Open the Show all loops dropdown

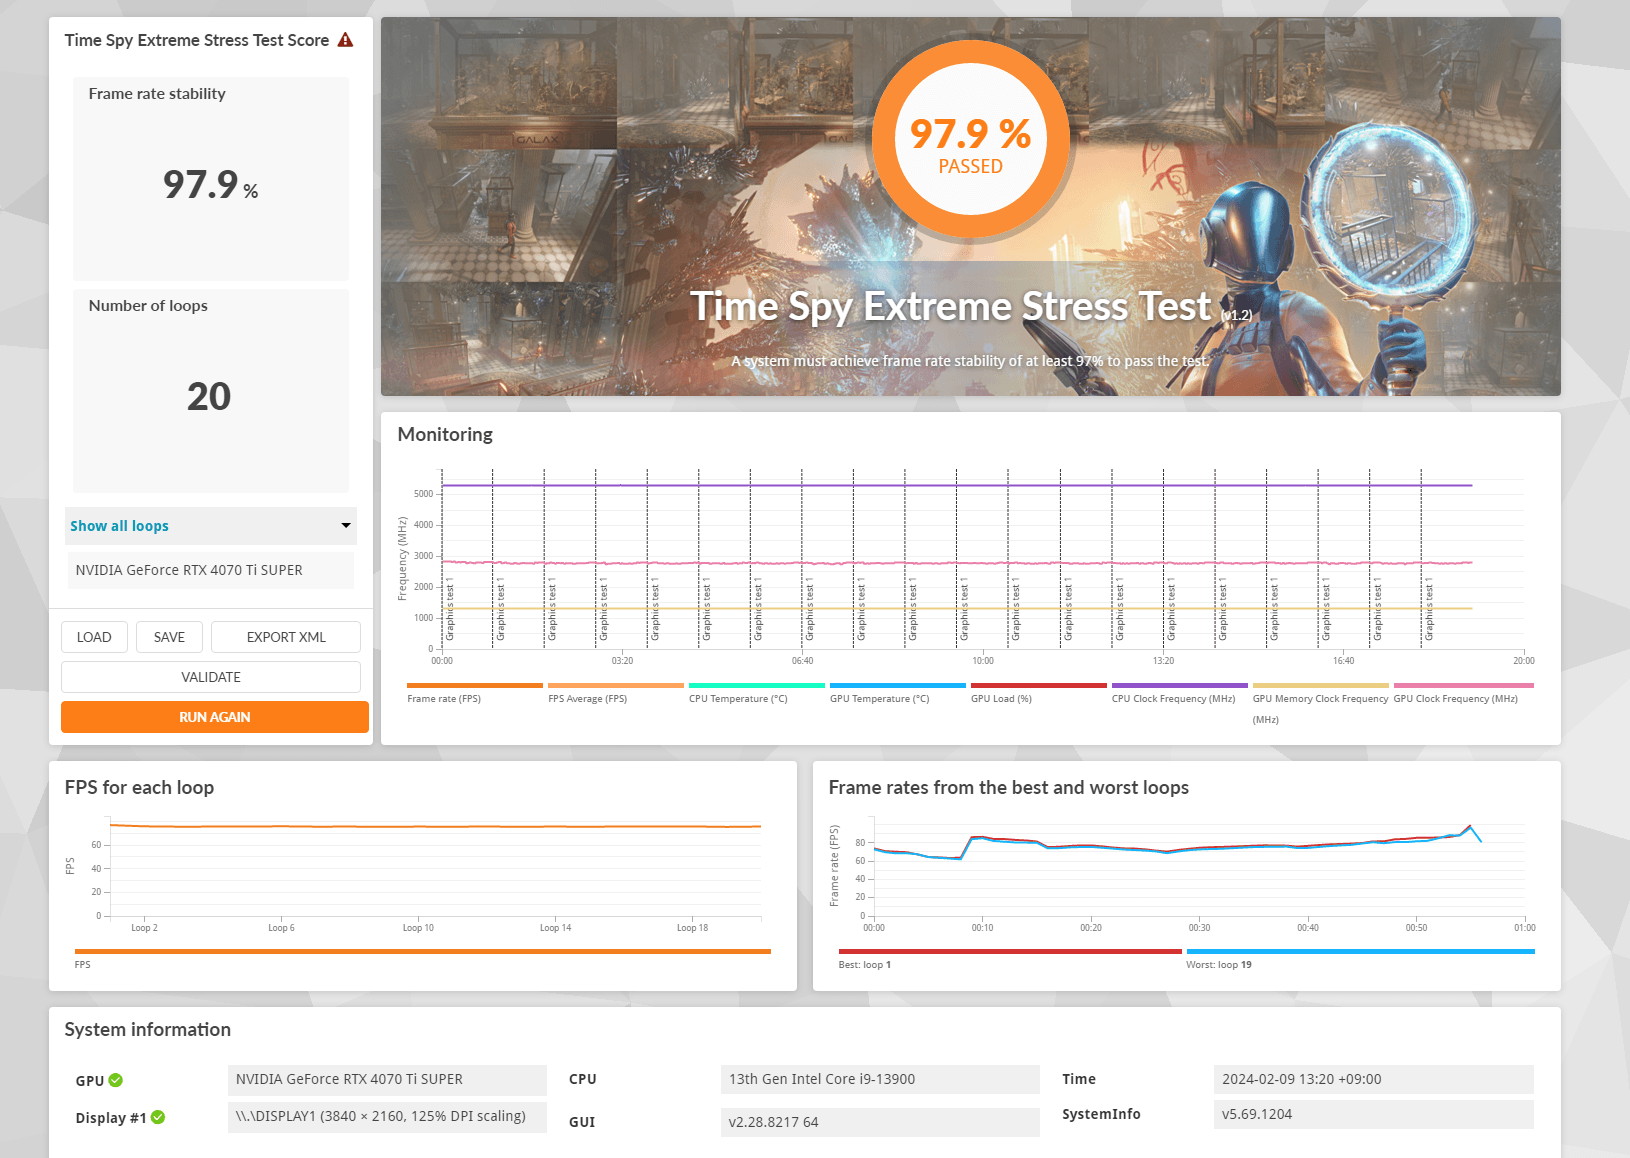(211, 526)
